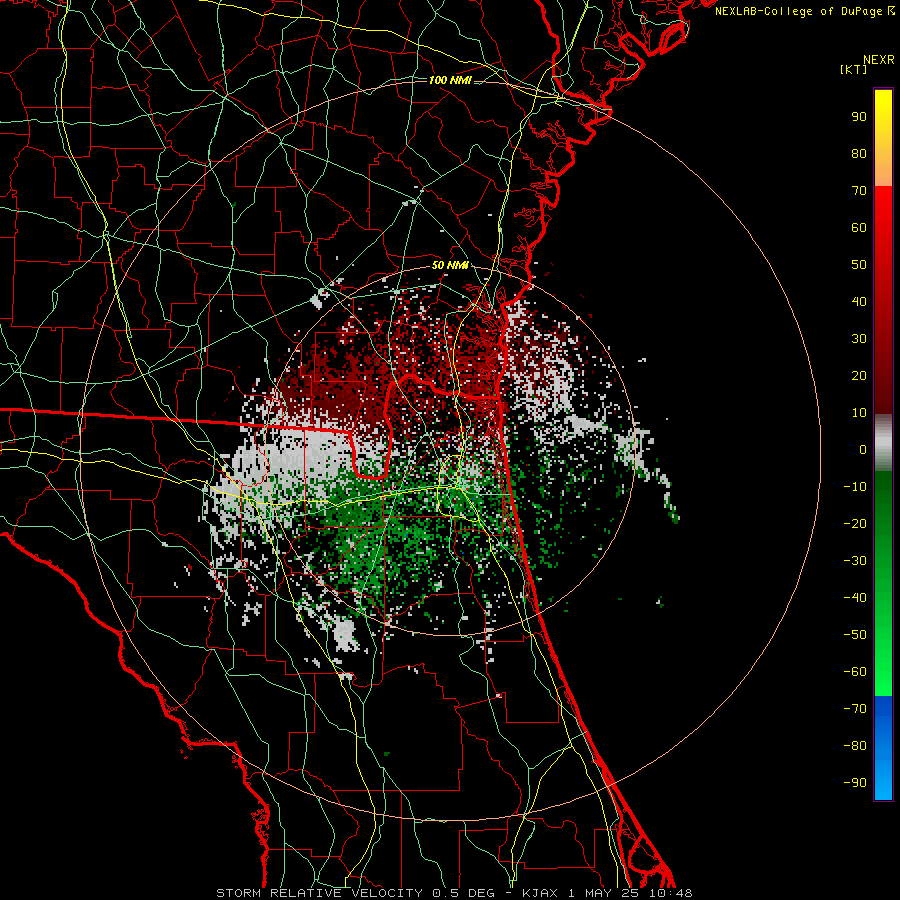The width and height of the screenshot is (900, 900).
Task: Click the bright green segment of color bar
Action: [x=883, y=584]
